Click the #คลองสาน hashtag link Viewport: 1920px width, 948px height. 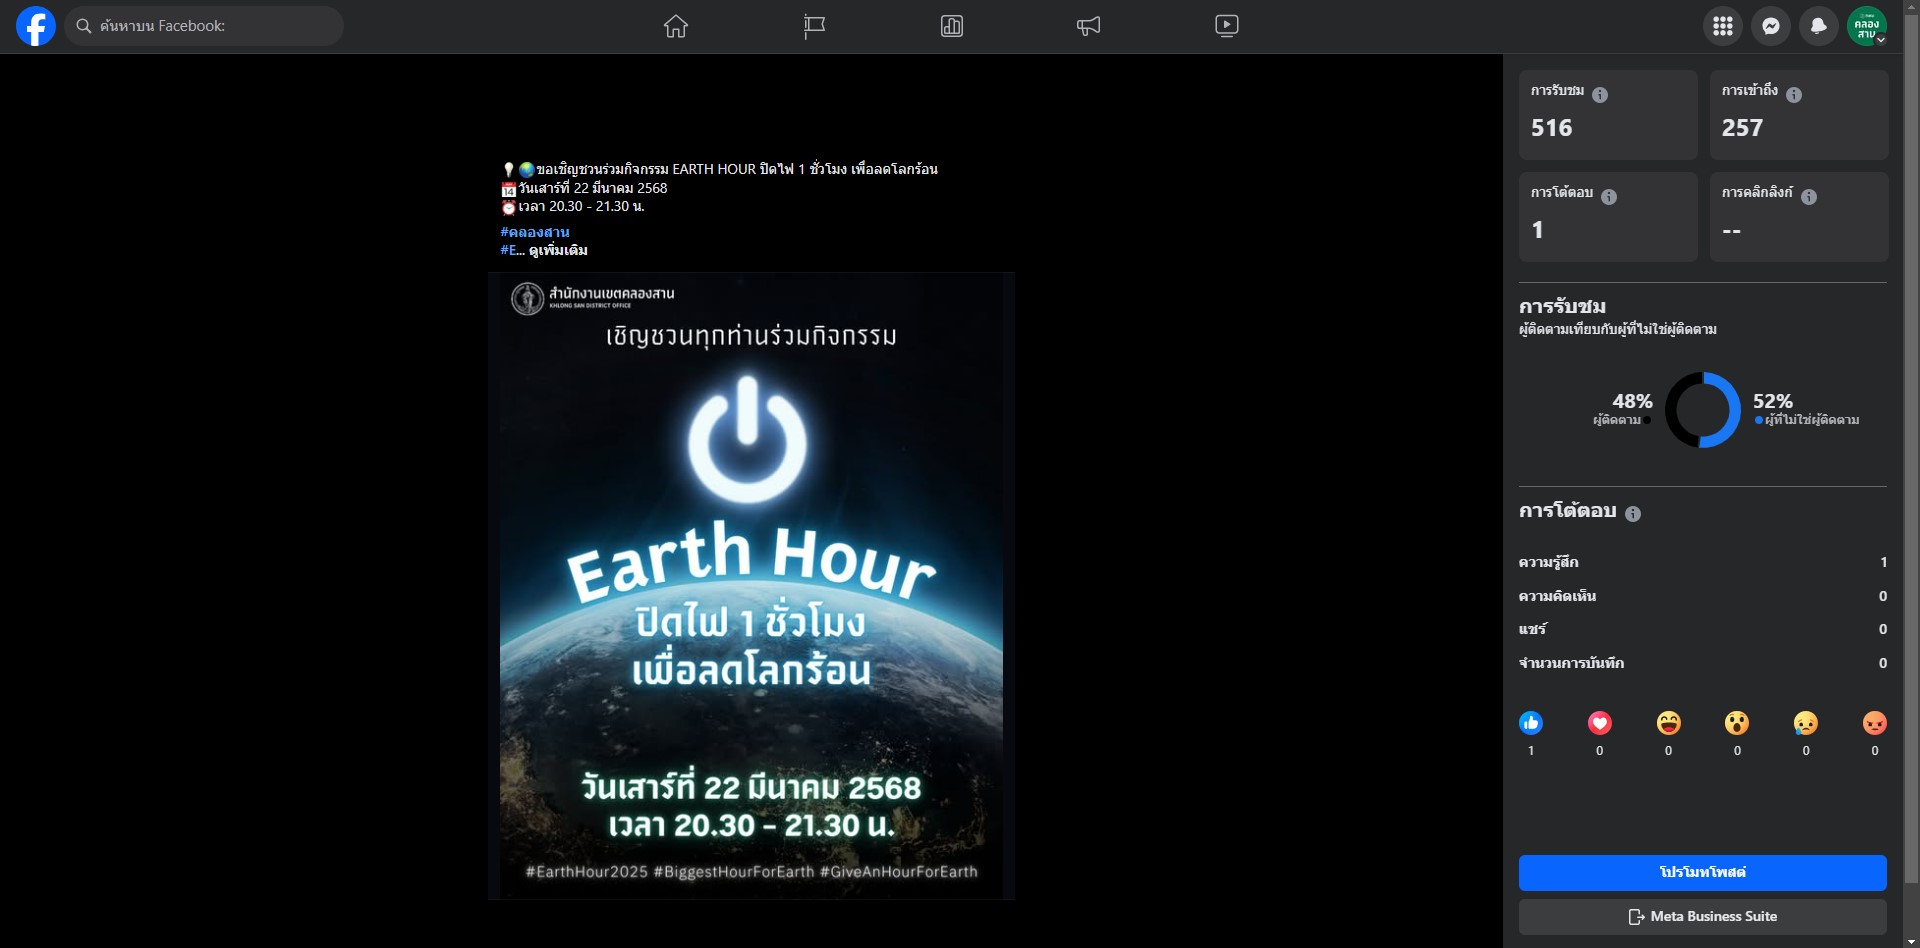(x=535, y=232)
